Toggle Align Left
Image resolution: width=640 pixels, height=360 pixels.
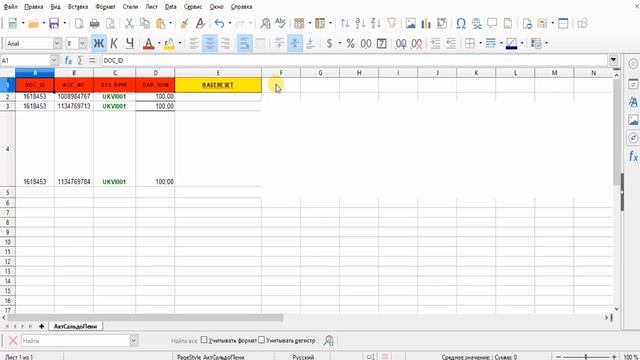(x=194, y=43)
